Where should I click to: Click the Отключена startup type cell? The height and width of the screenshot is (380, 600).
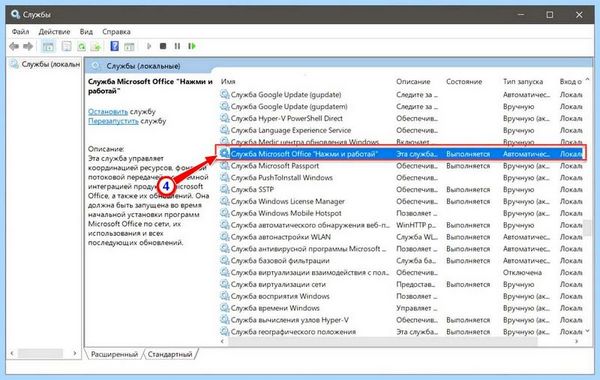(x=522, y=272)
